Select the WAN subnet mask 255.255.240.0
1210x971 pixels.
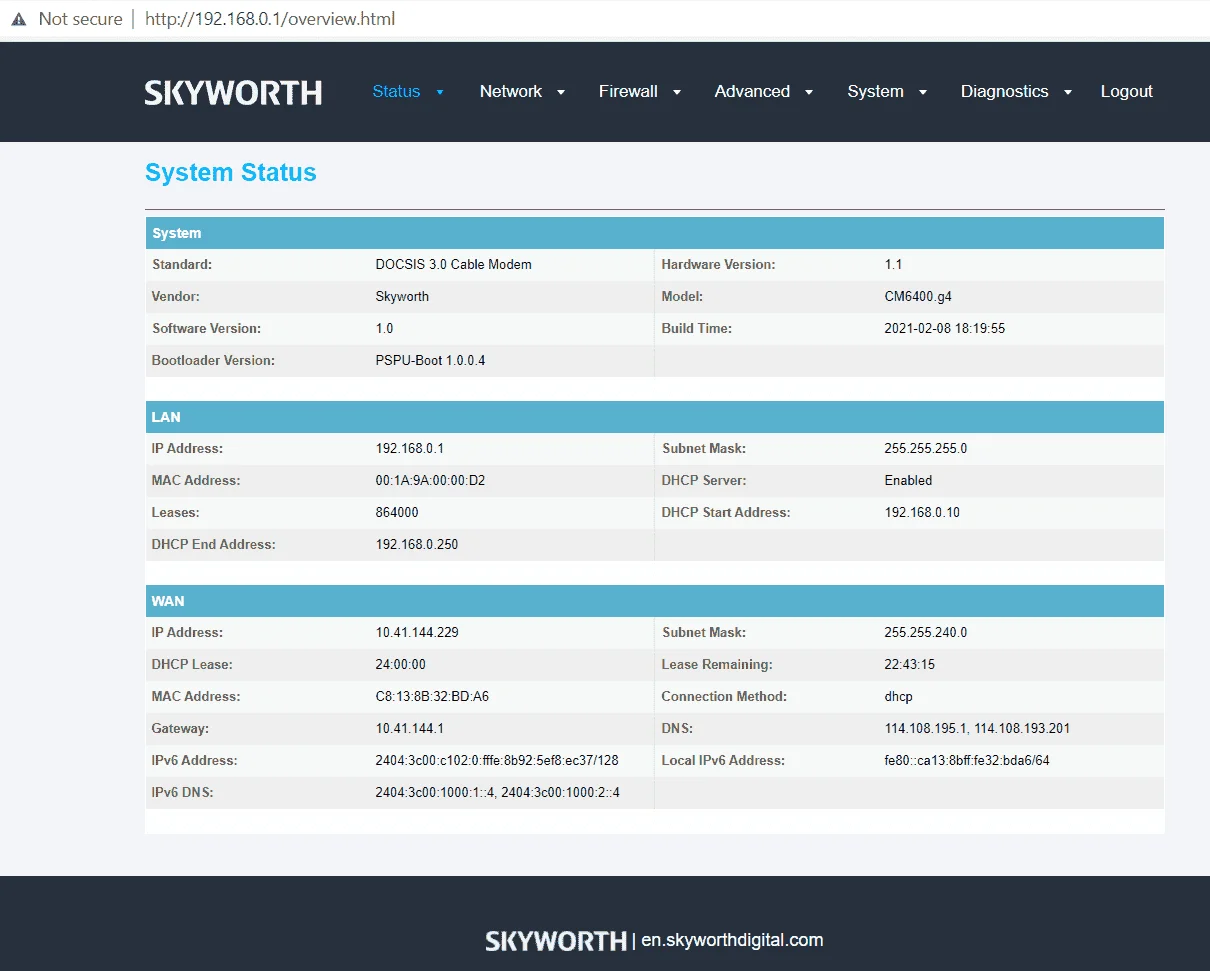coord(926,633)
